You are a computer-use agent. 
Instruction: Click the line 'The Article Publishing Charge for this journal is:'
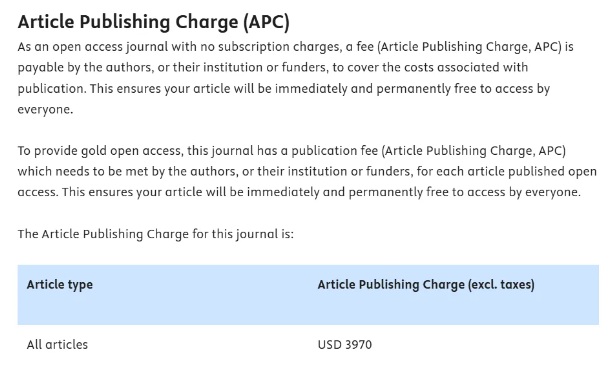(156, 234)
